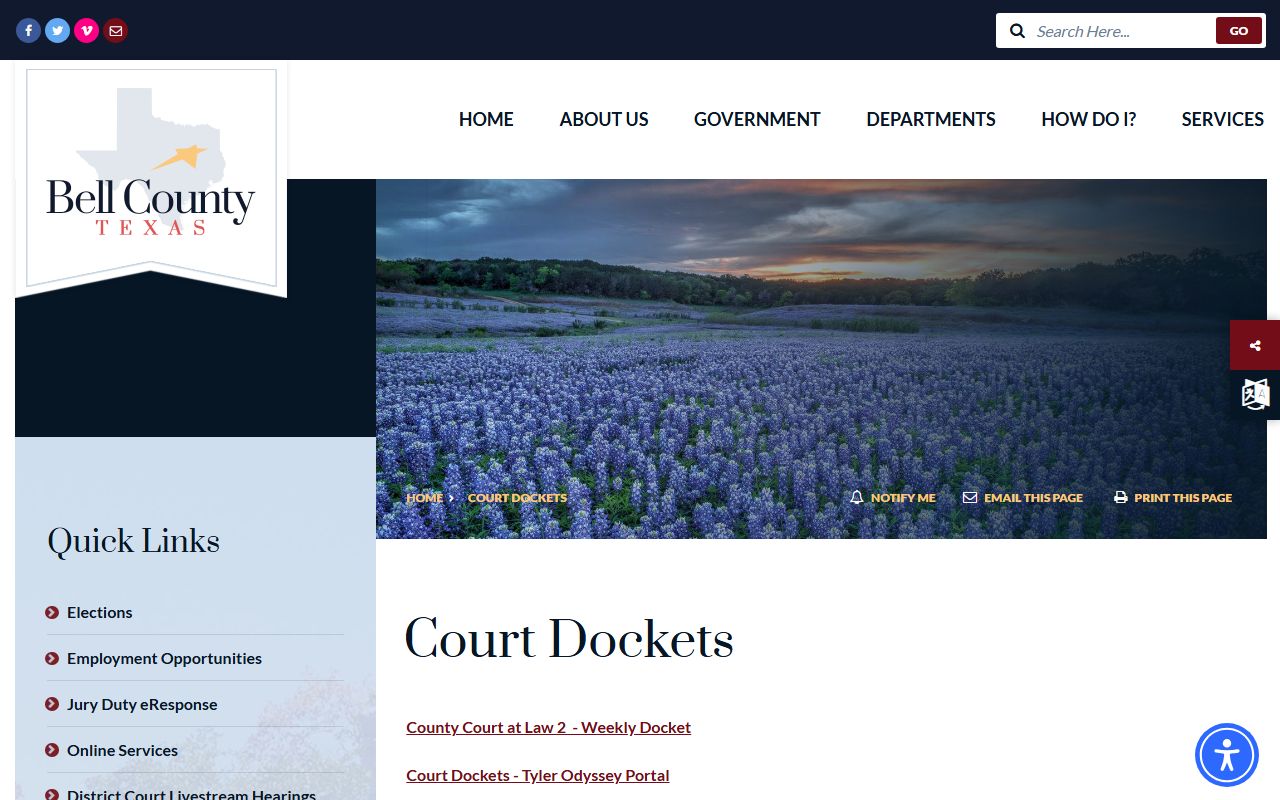Open the Twitter social icon
Viewport: 1280px width, 800px height.
[x=58, y=31]
